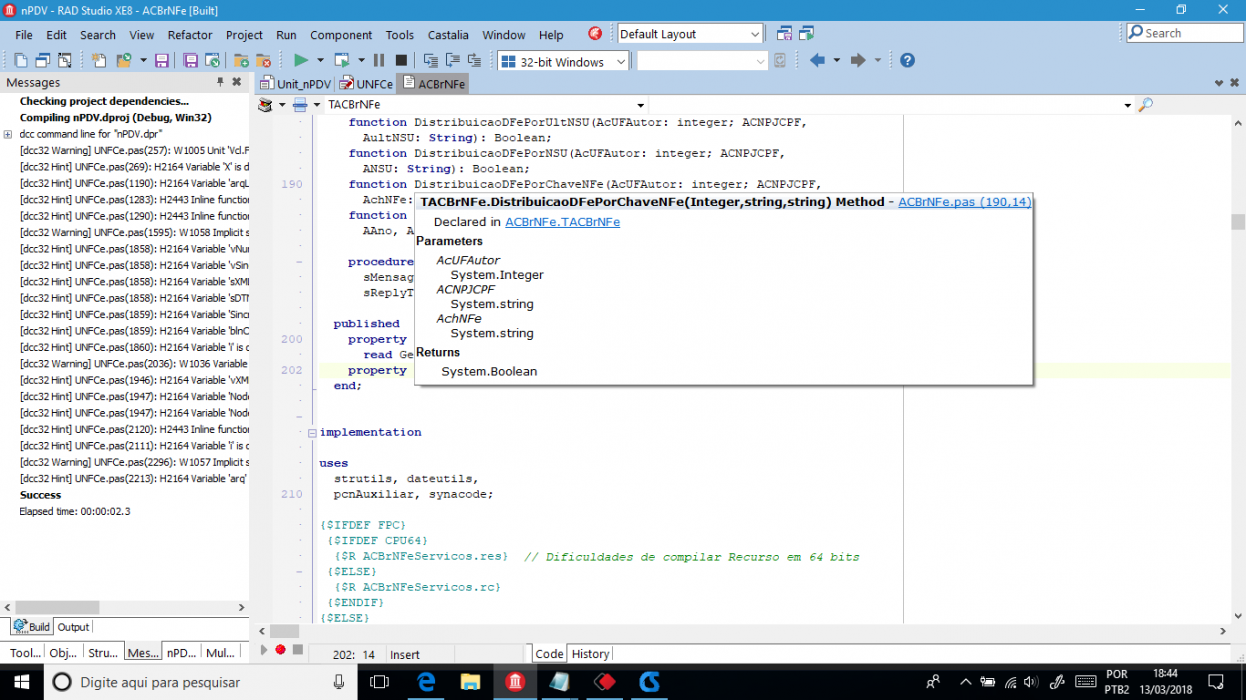Open the 32-bit Windows platform dropdown

tap(620, 62)
